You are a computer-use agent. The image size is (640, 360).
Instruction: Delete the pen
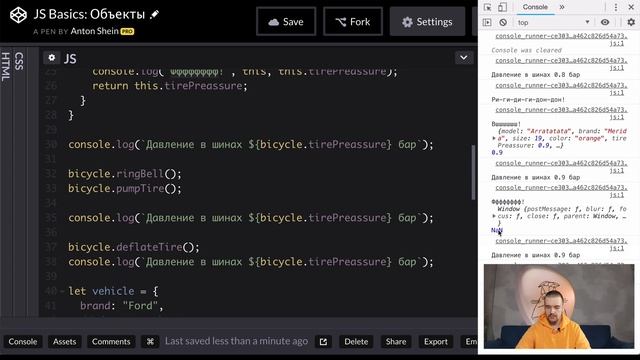coord(356,342)
